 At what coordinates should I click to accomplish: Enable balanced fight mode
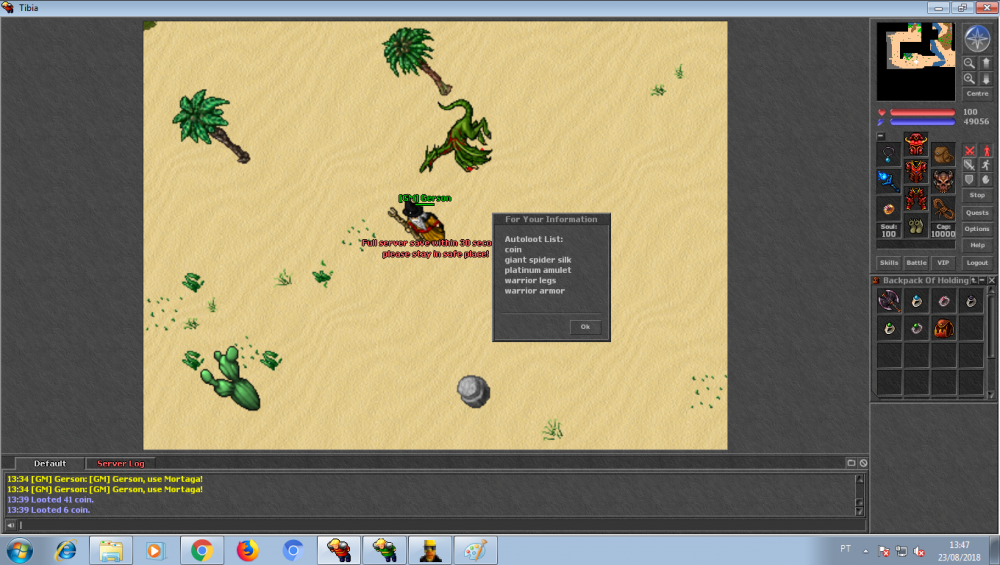point(970,165)
